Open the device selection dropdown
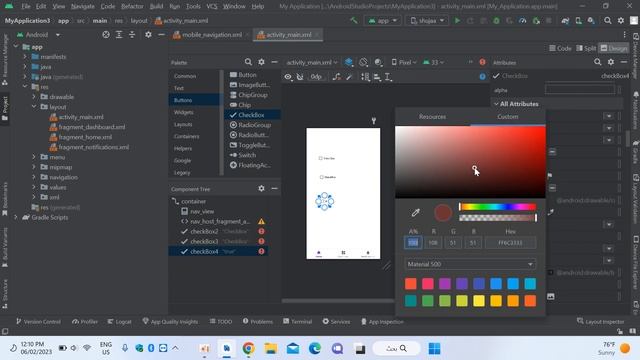This screenshot has width=640, height=360. click(x=427, y=20)
